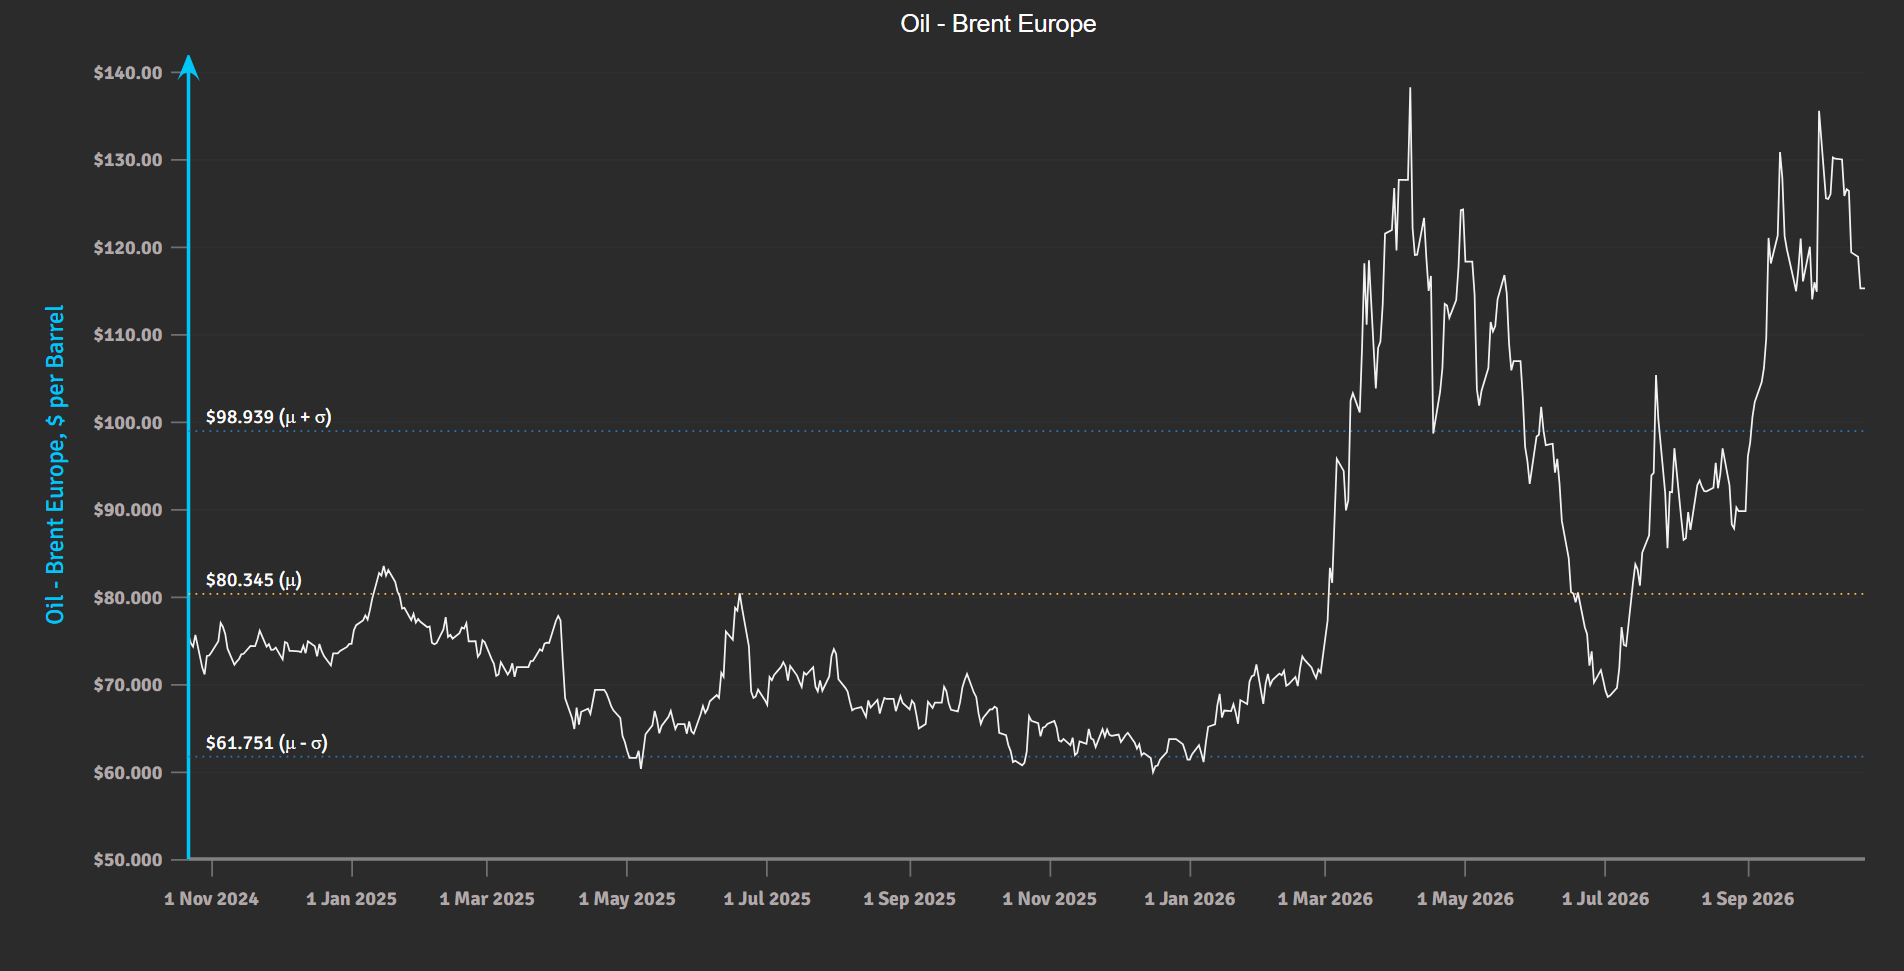1904x971 pixels.
Task: Click the '$98.939 (μ + σ)' label
Action: 268,417
